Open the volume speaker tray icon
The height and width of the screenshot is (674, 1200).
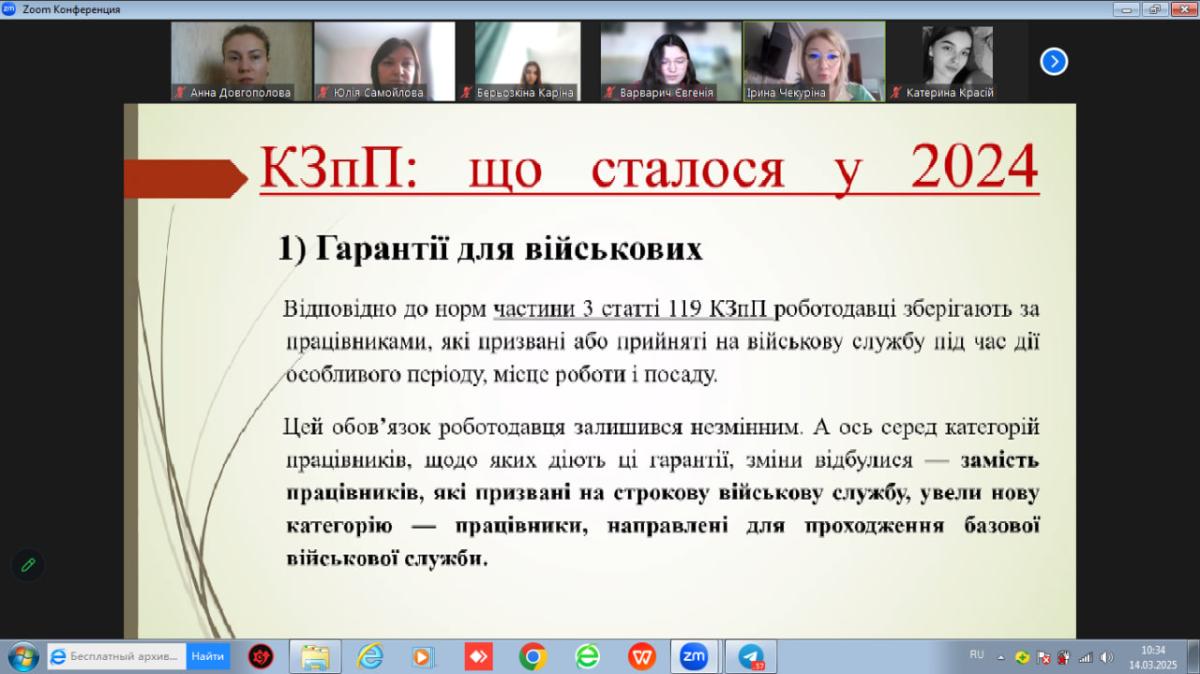click(x=1106, y=657)
